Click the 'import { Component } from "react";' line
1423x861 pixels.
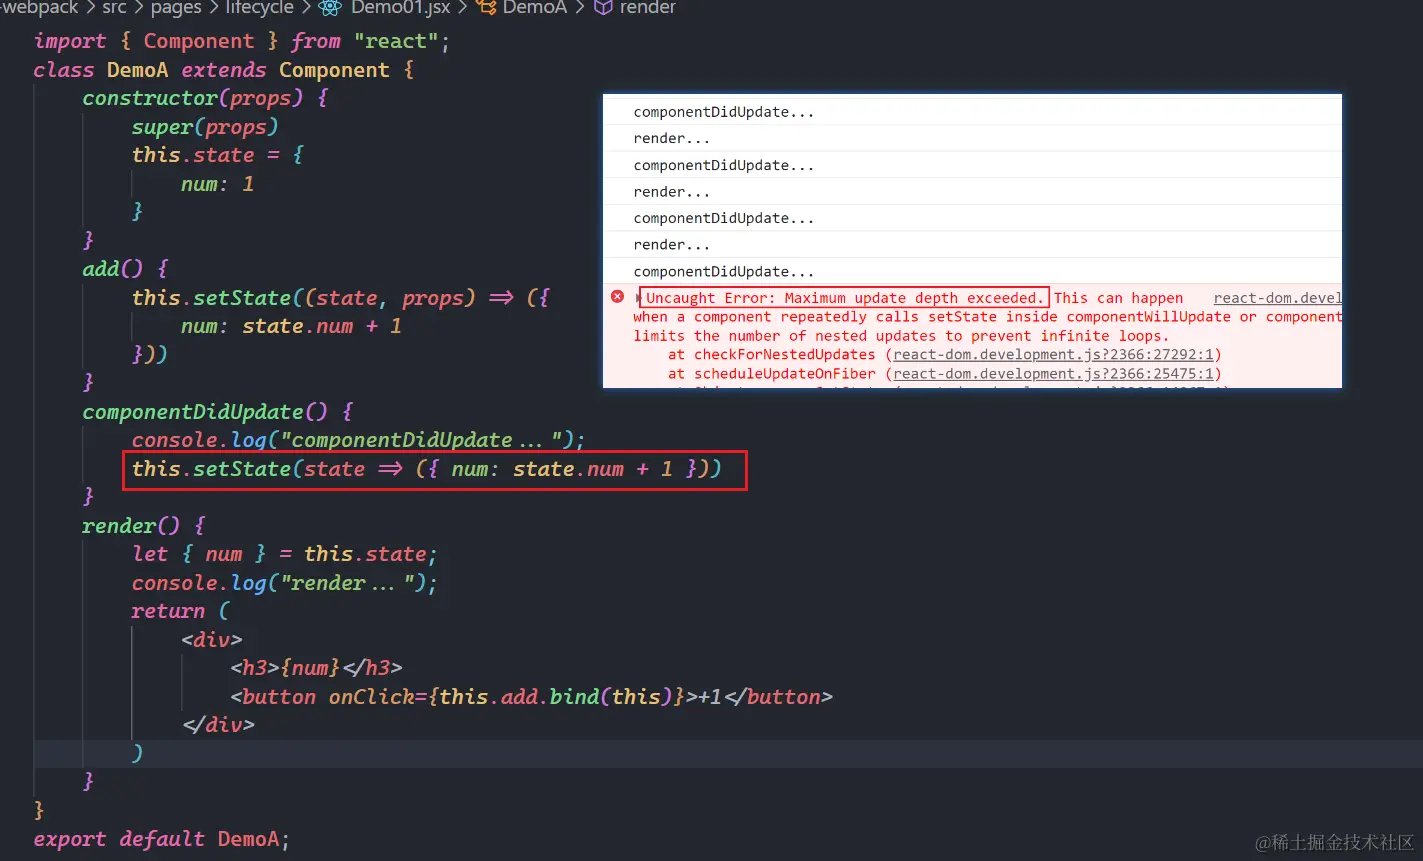point(242,41)
